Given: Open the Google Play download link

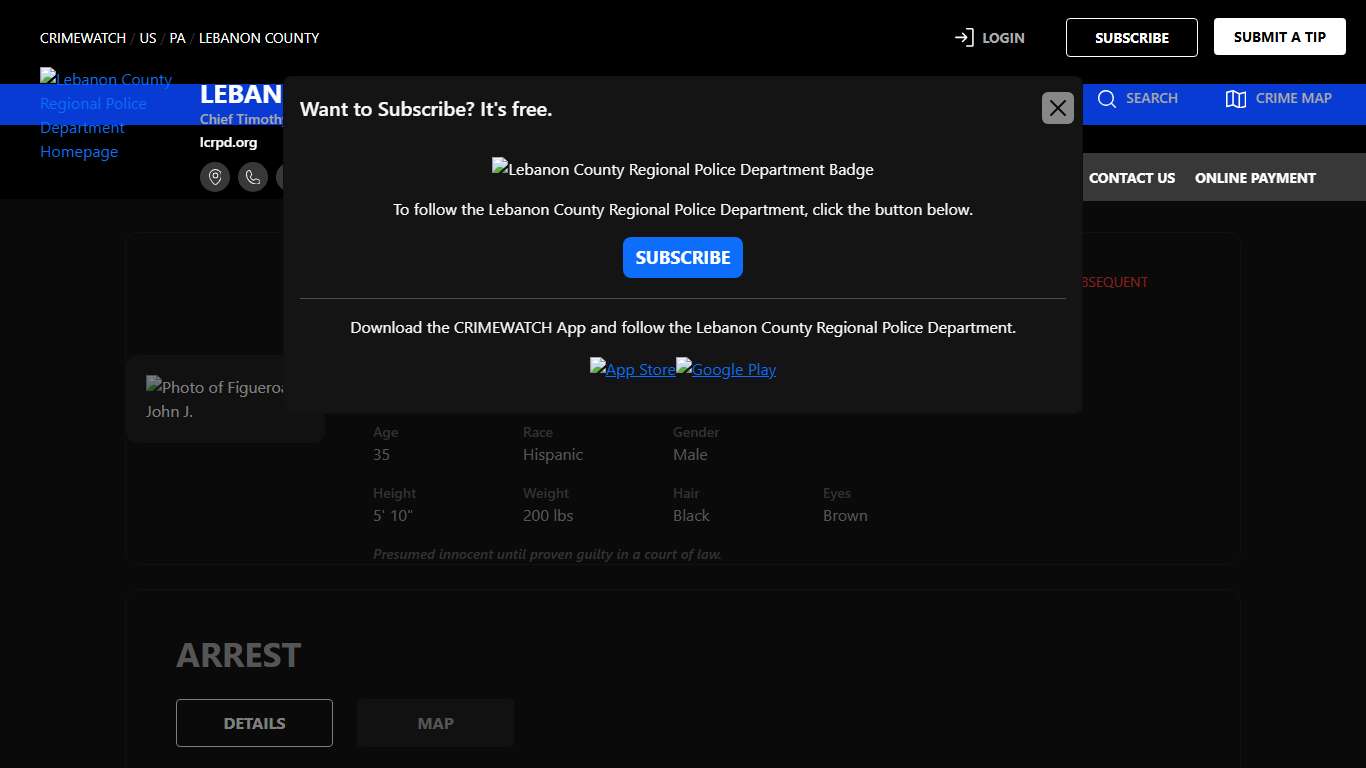Looking at the screenshot, I should (726, 369).
